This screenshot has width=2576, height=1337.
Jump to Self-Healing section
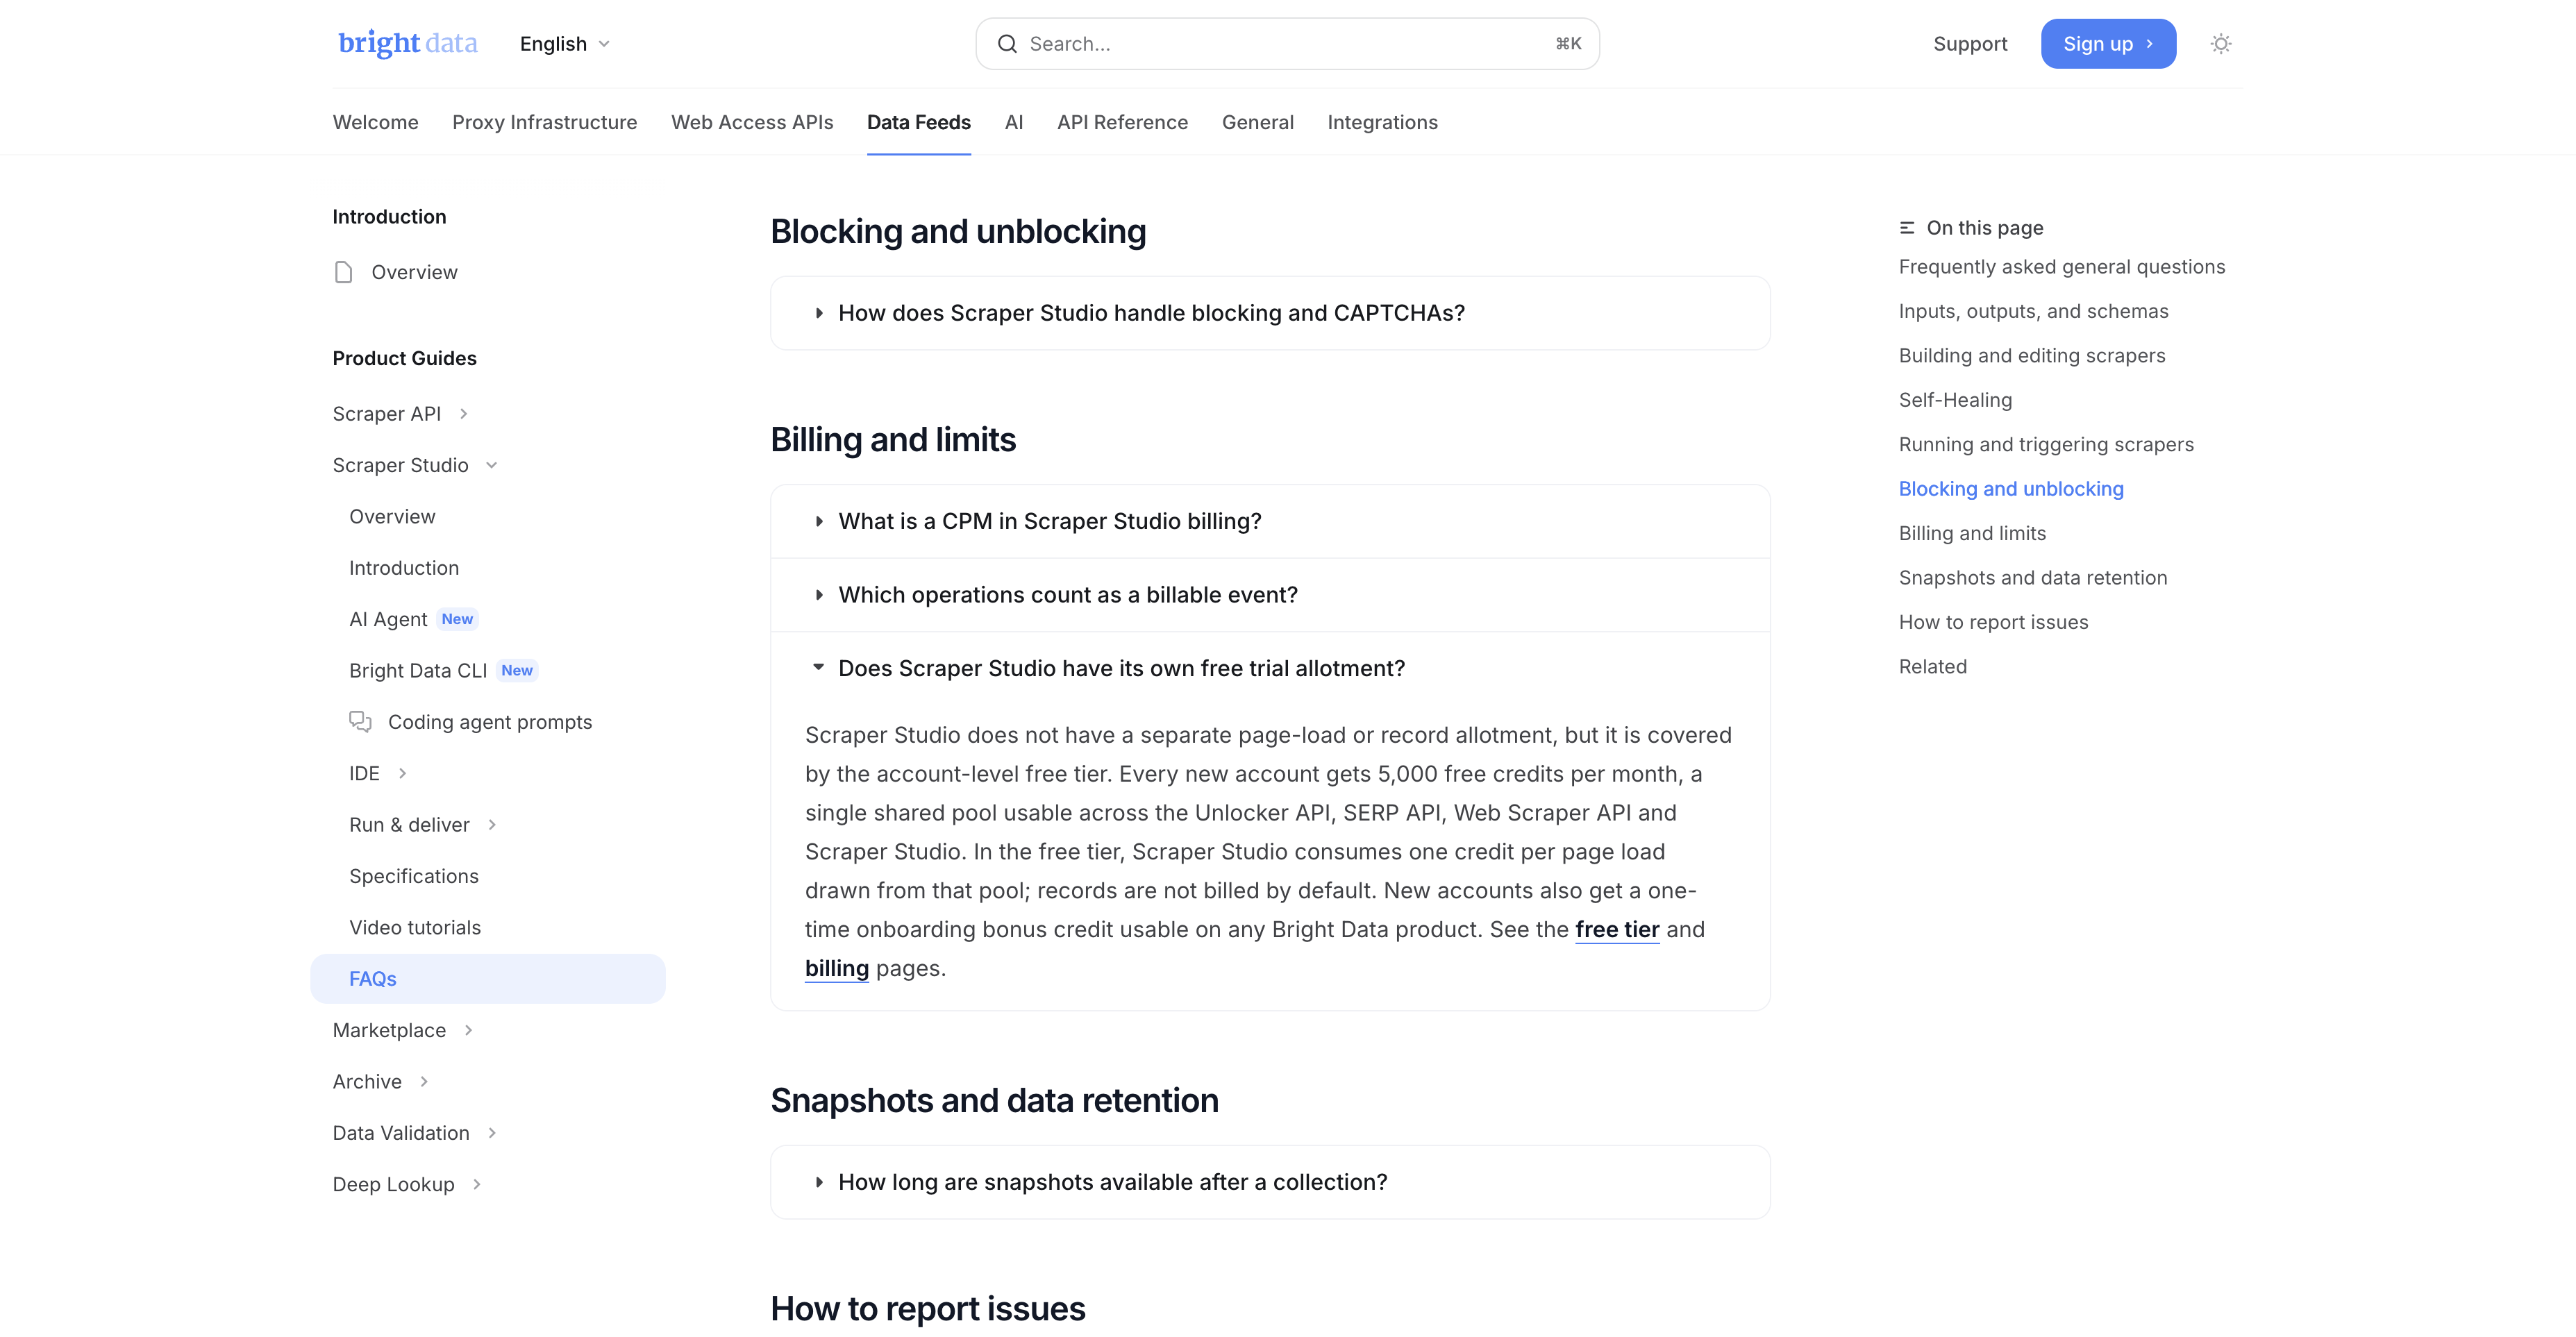coord(1955,400)
